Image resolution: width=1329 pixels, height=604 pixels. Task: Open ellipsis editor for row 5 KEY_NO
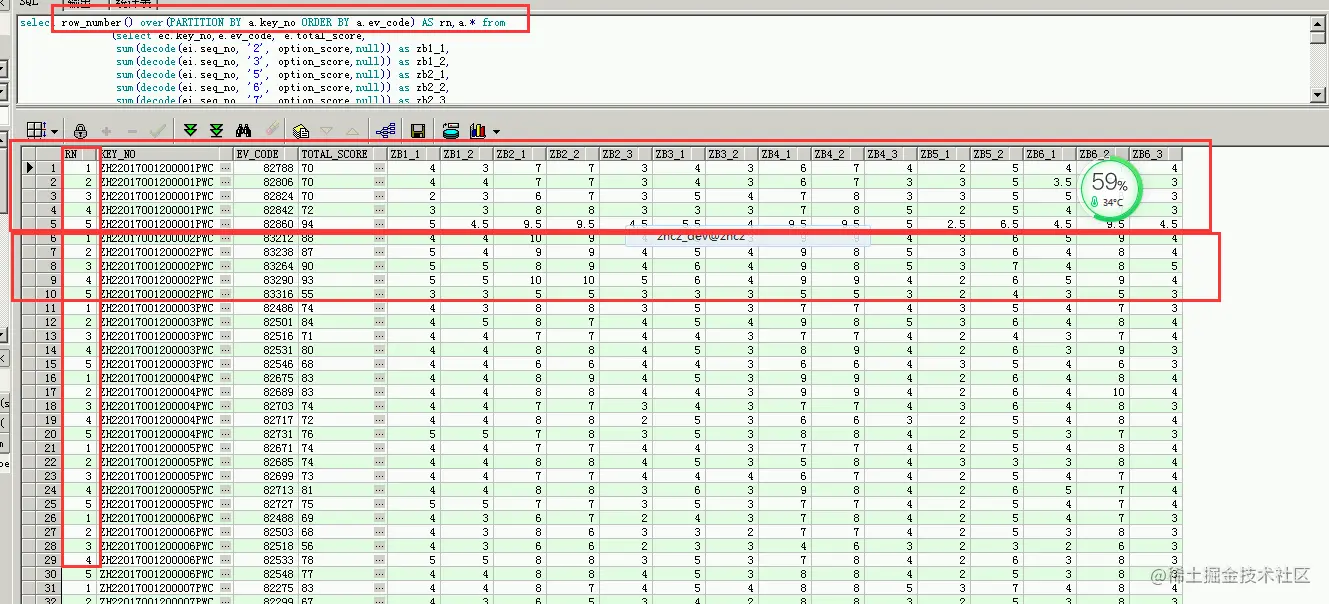[x=225, y=224]
